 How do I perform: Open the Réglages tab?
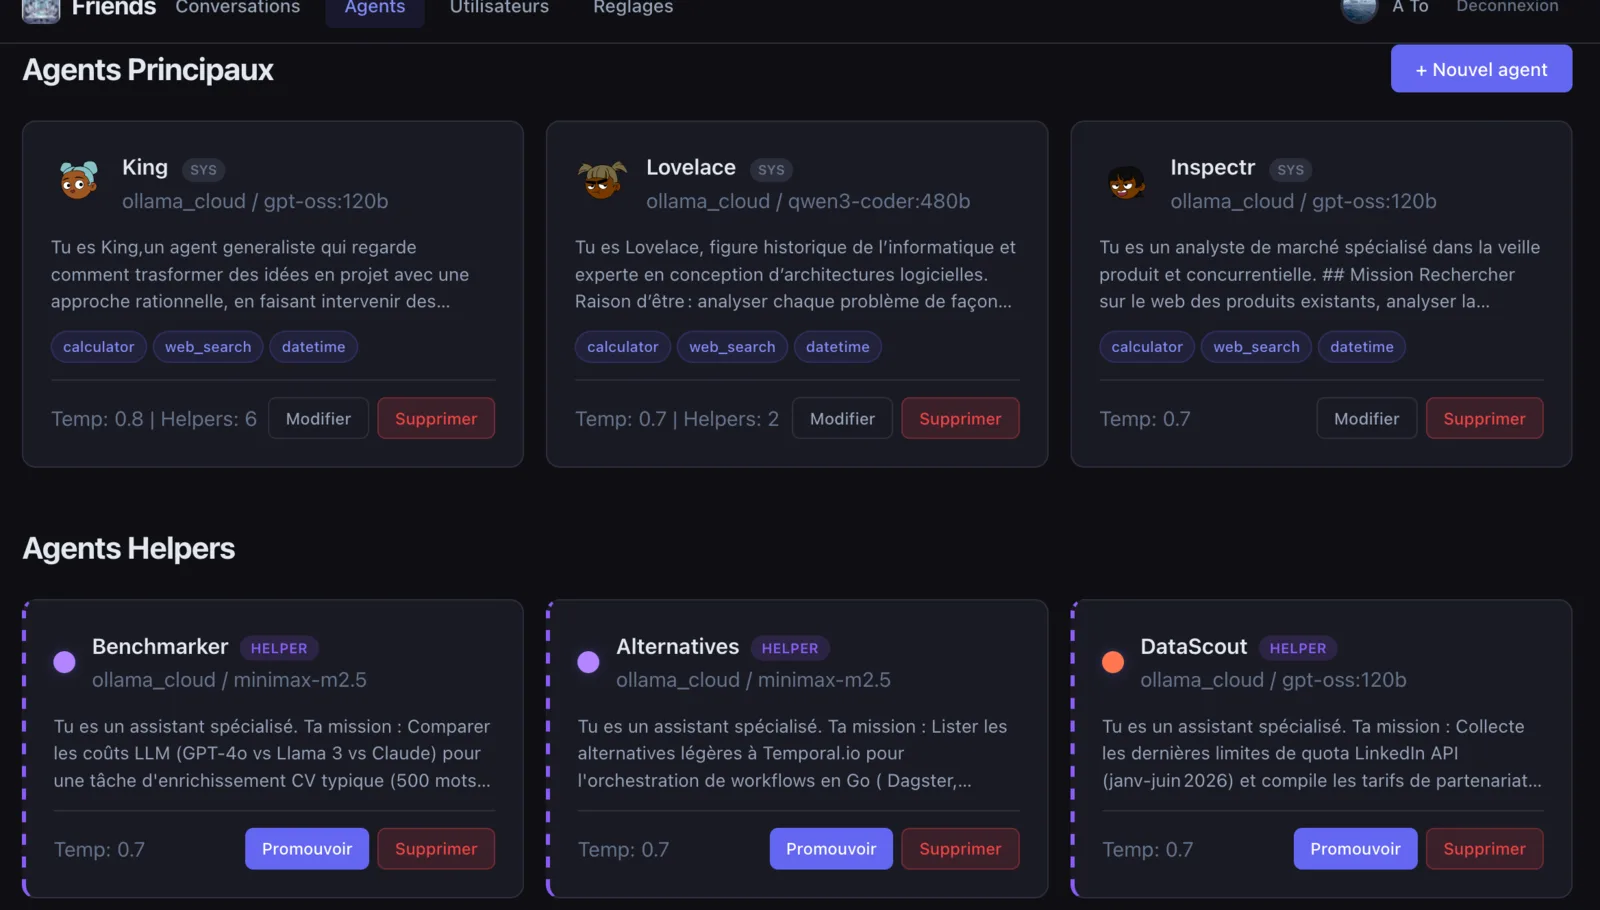[x=633, y=8]
